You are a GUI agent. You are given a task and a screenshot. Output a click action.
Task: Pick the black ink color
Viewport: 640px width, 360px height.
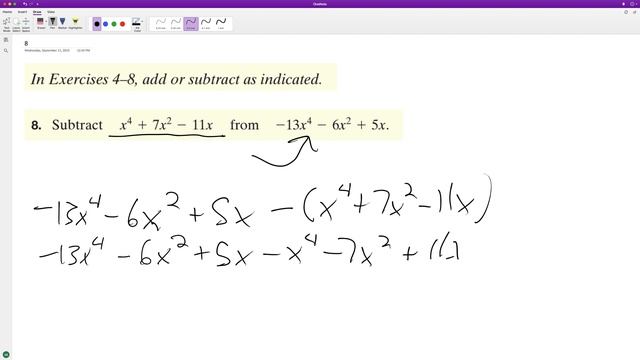pyautogui.click(x=97, y=24)
